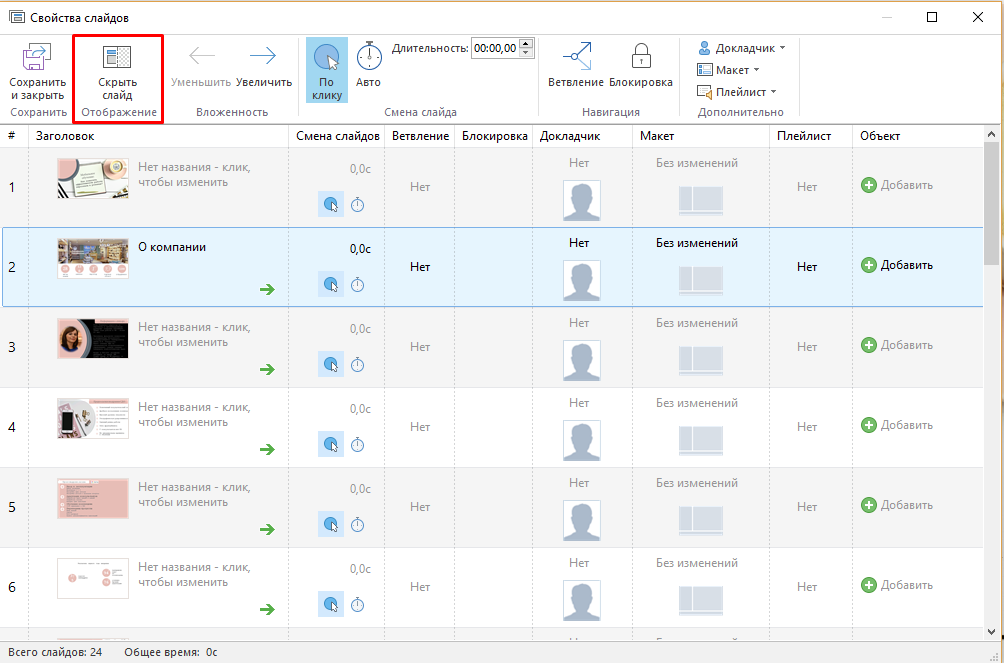Image resolution: width=1004 pixels, height=663 pixels.
Task: Decrease duration with the down stepper arrow
Action: coord(526,53)
